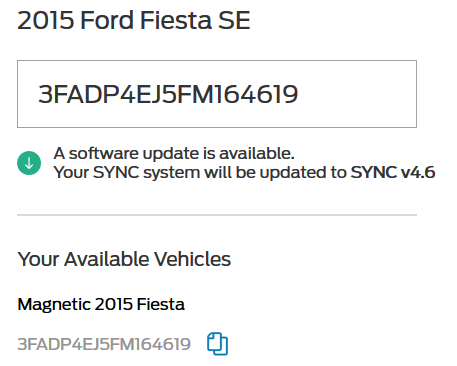Copy the Magnetic 2015 Fiesta VIN with the copy icon

point(217,344)
